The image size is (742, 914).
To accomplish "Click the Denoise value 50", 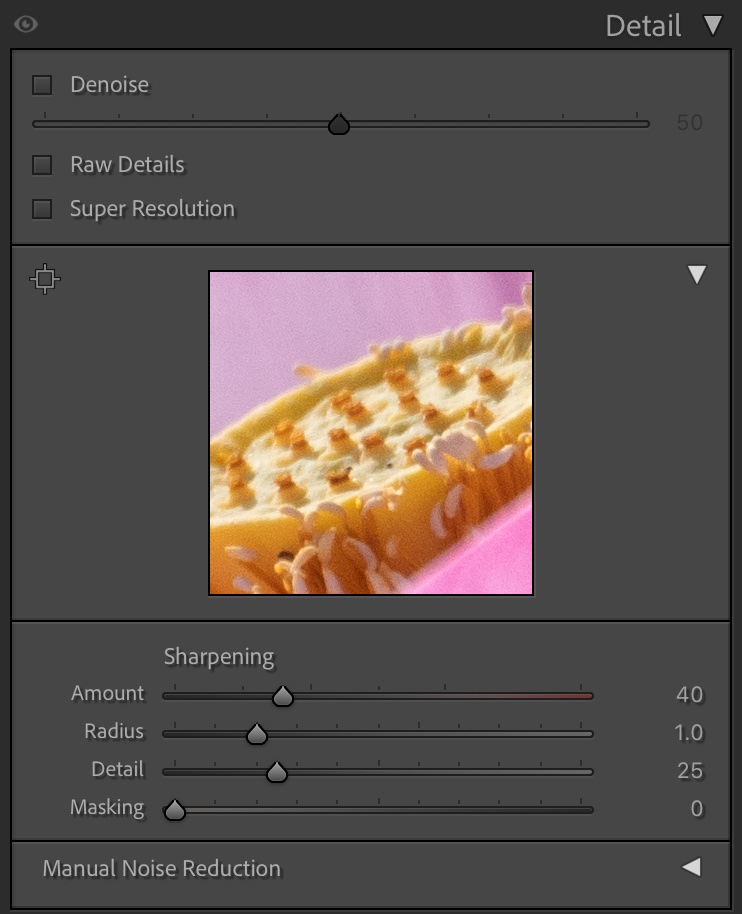I will click(690, 122).
